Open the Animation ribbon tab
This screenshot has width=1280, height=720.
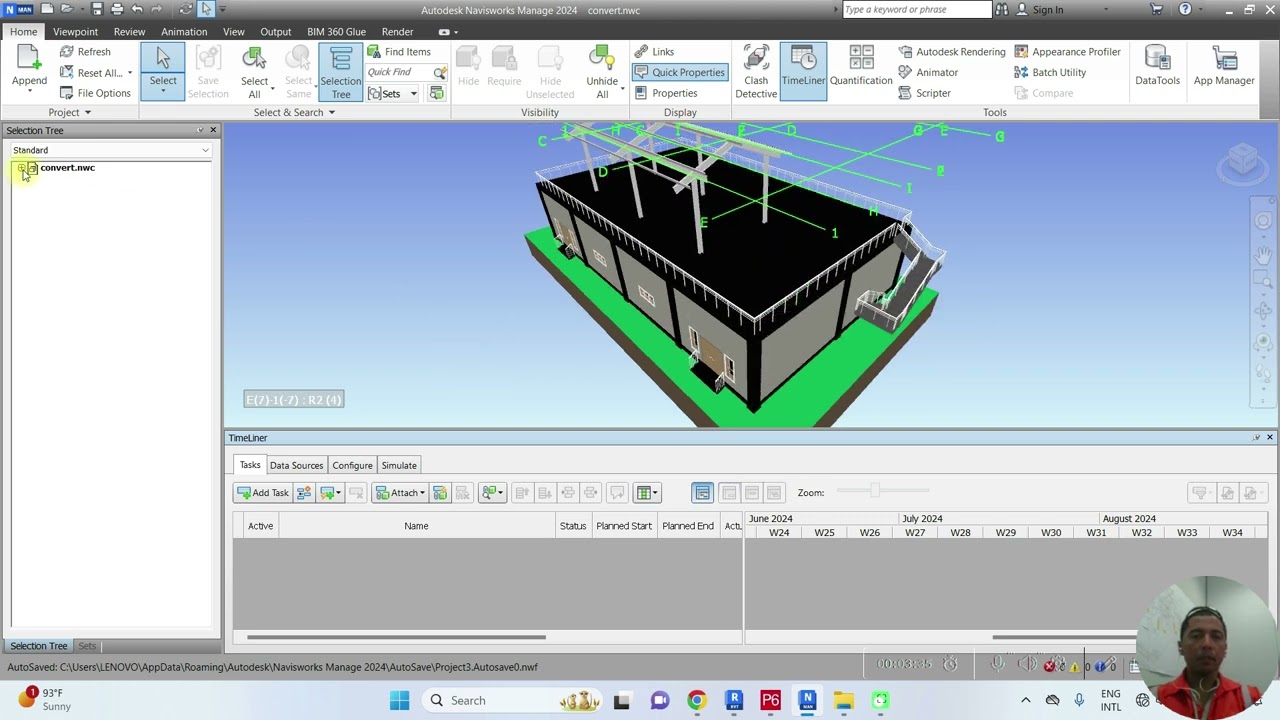click(184, 32)
